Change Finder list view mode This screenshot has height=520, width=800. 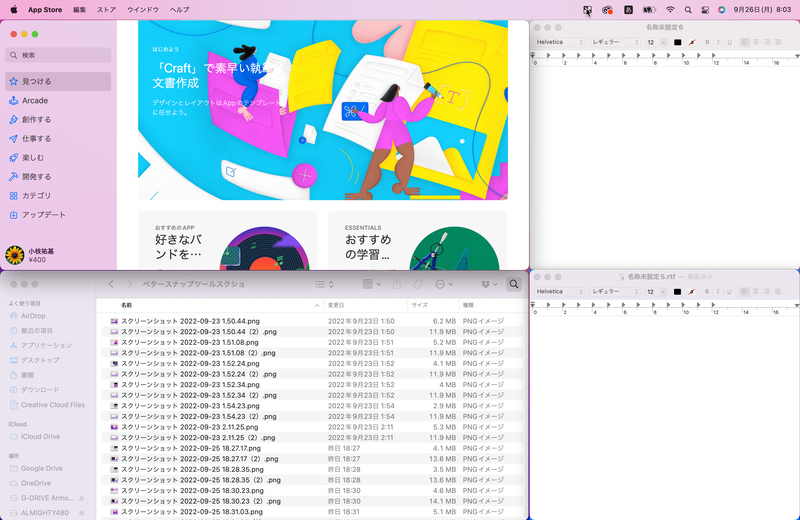coord(324,284)
